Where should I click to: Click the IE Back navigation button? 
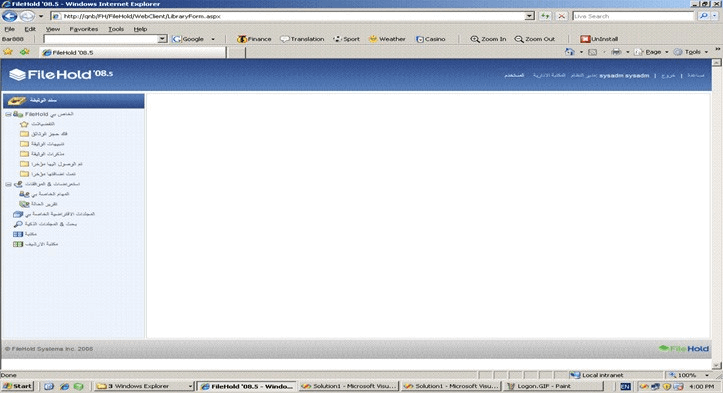9,16
